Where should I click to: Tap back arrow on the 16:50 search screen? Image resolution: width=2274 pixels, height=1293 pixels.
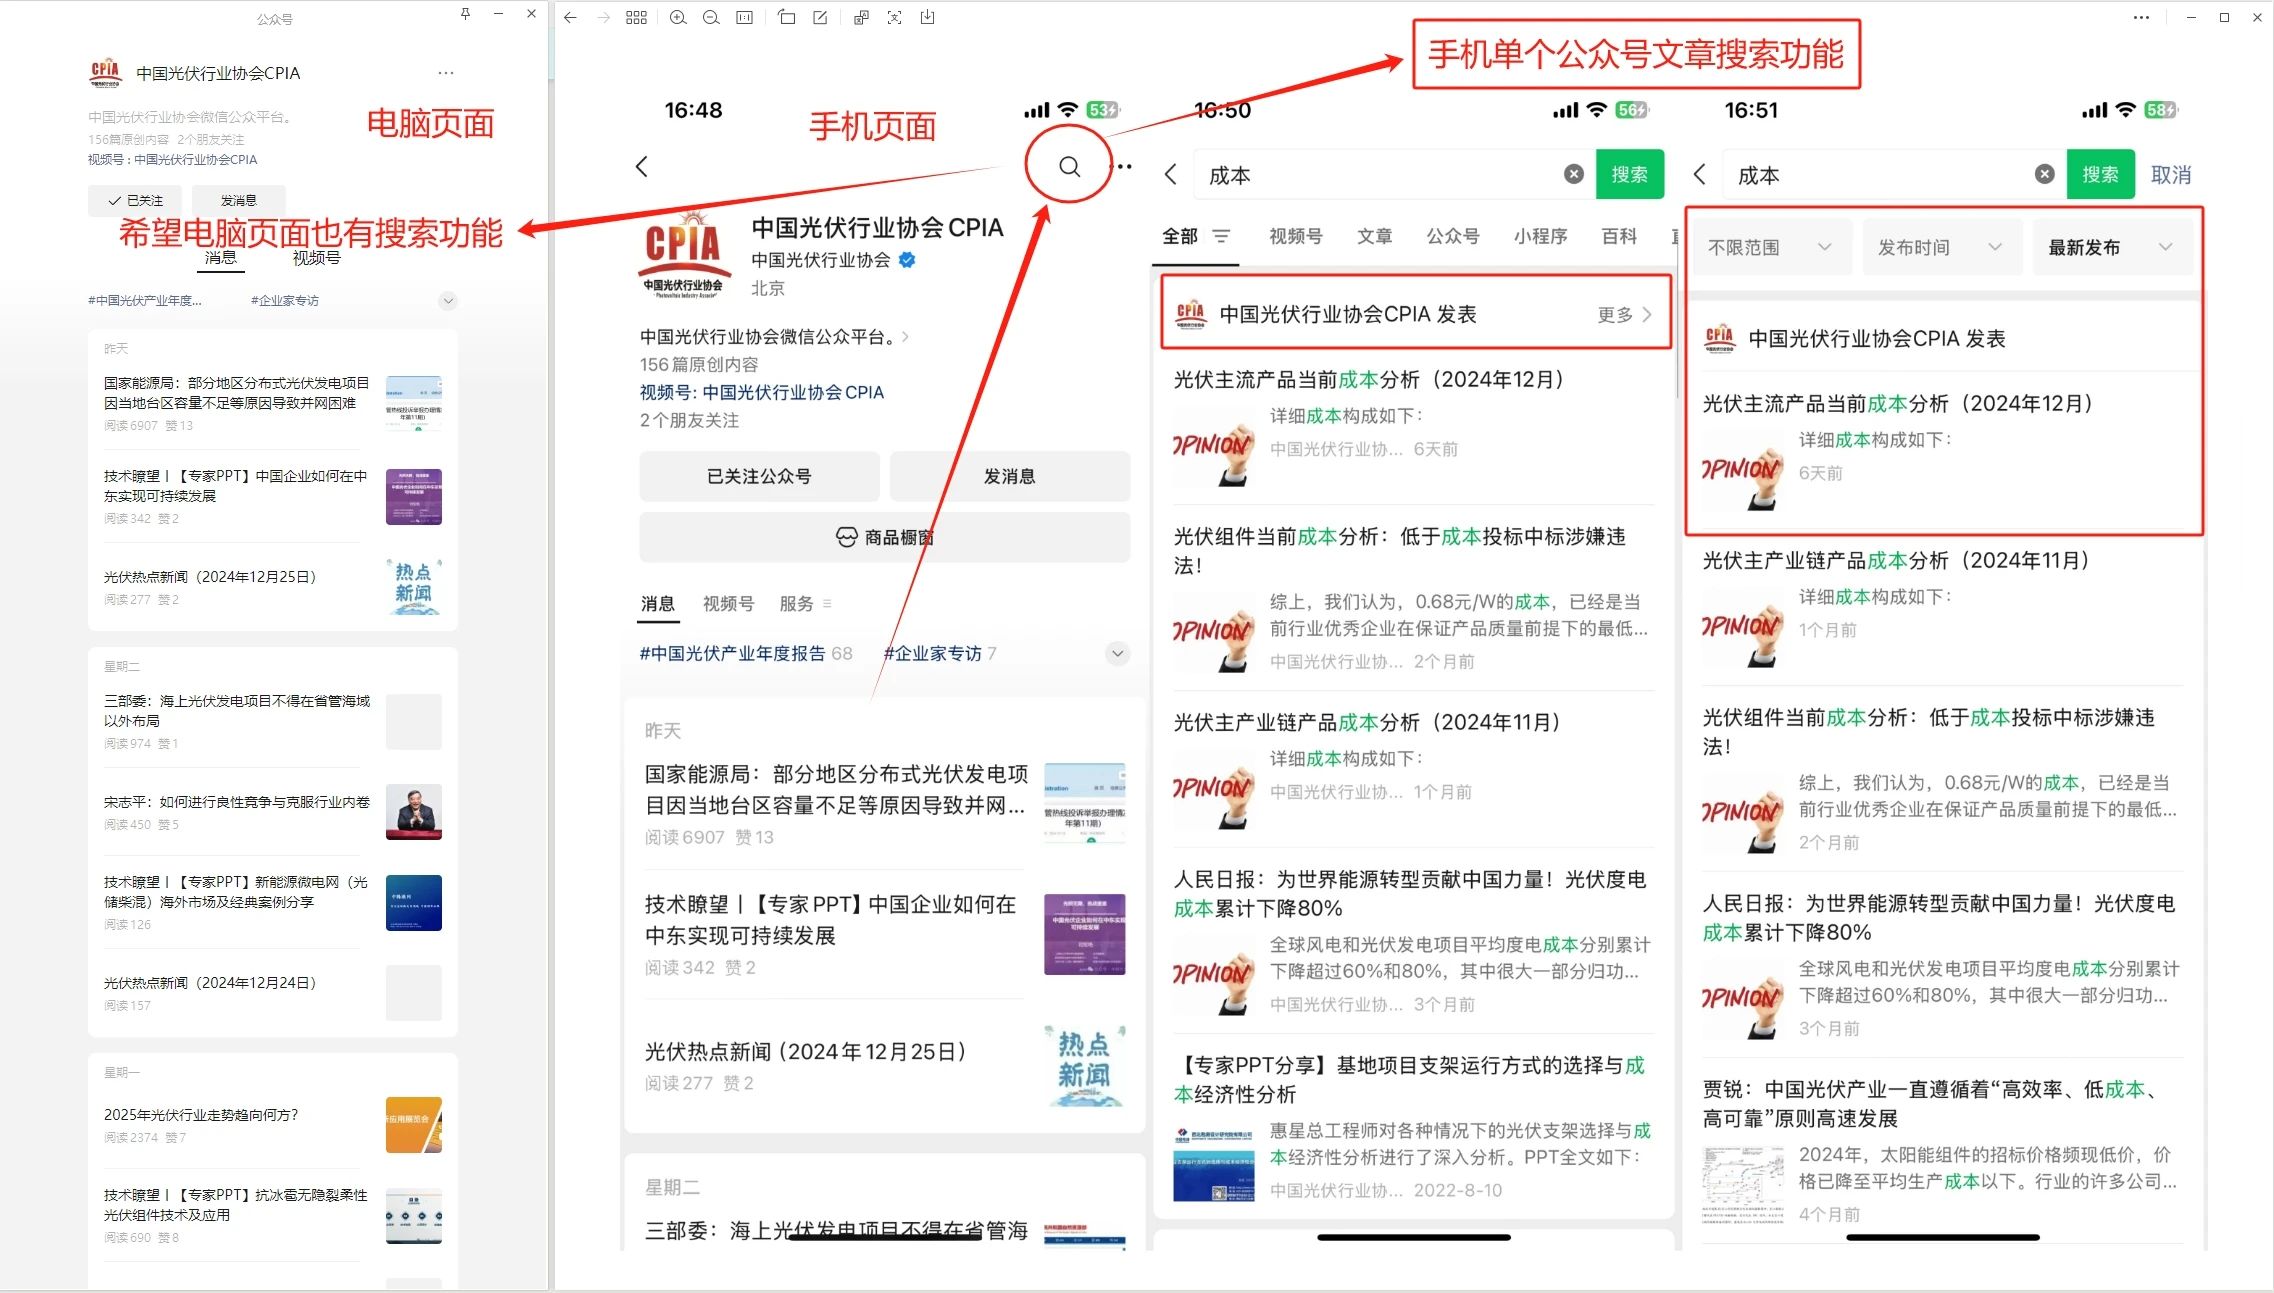point(1171,175)
